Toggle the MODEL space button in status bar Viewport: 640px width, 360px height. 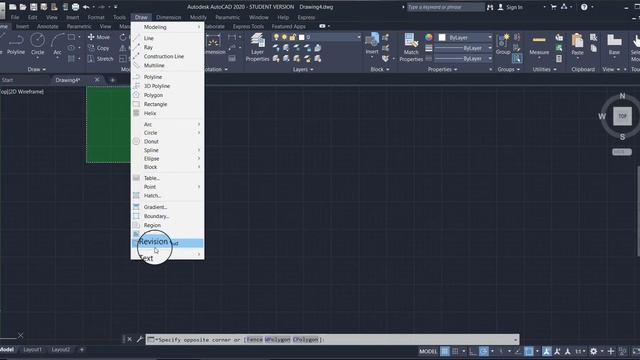428,351
